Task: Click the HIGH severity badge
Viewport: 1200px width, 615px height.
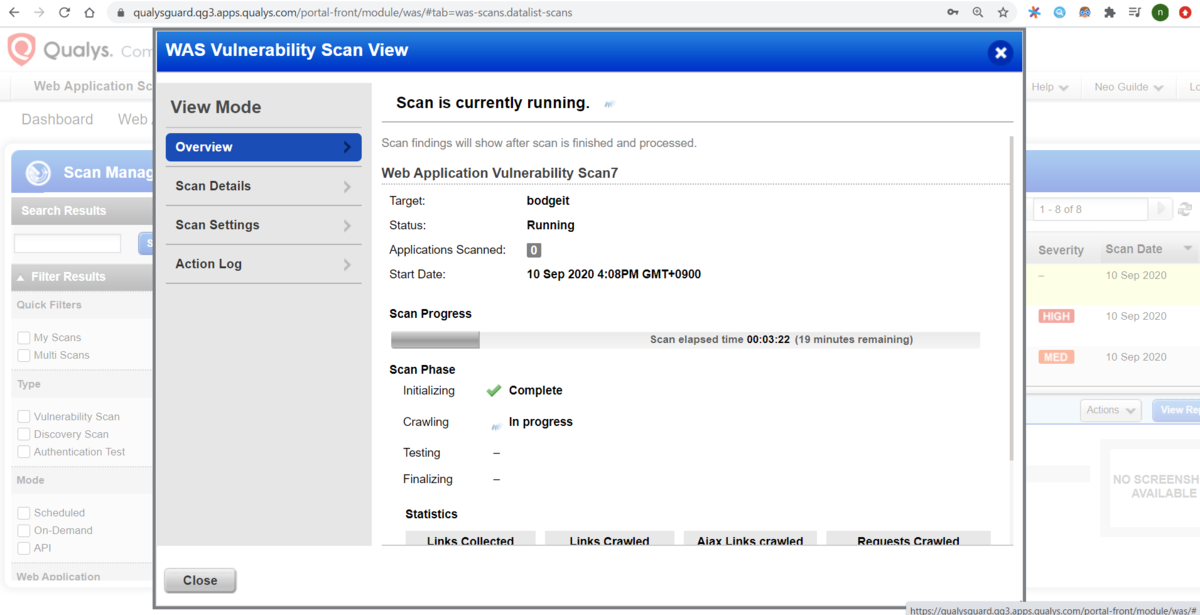Action: click(1056, 316)
